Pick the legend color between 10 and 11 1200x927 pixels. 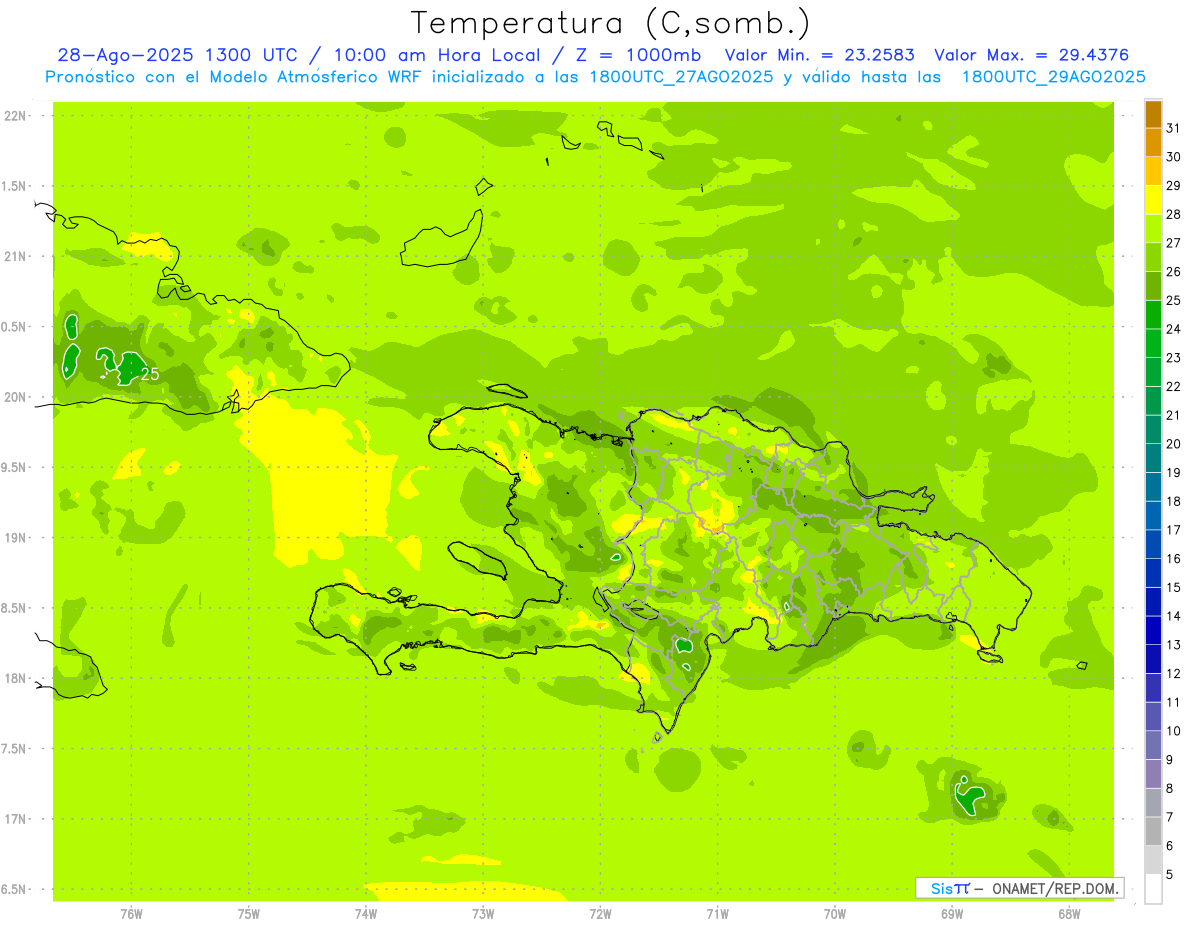point(1153,716)
